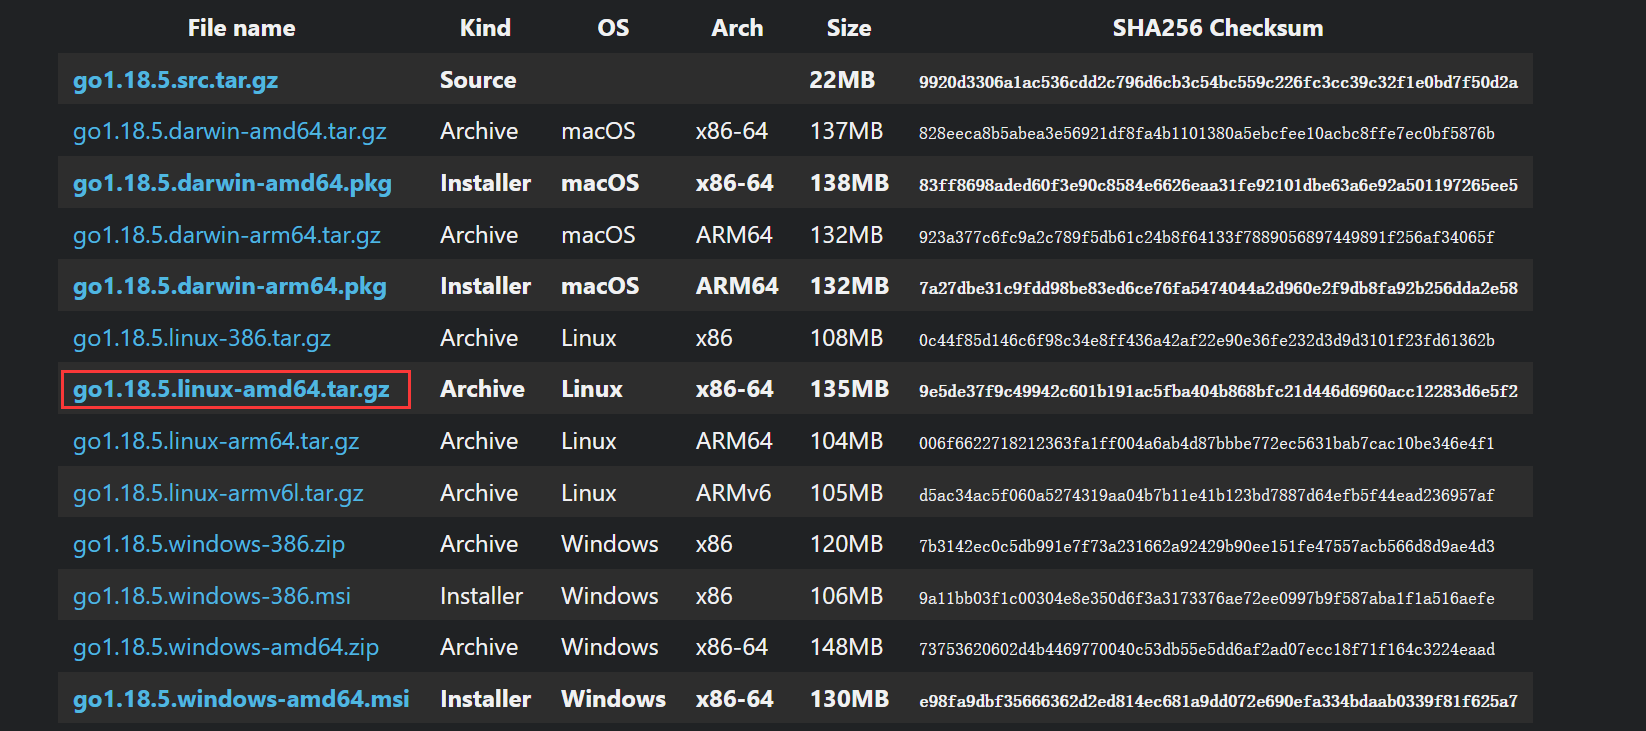Select checksum starting with 828eeca8b5ab
The width and height of the screenshot is (1646, 731).
point(1207,133)
